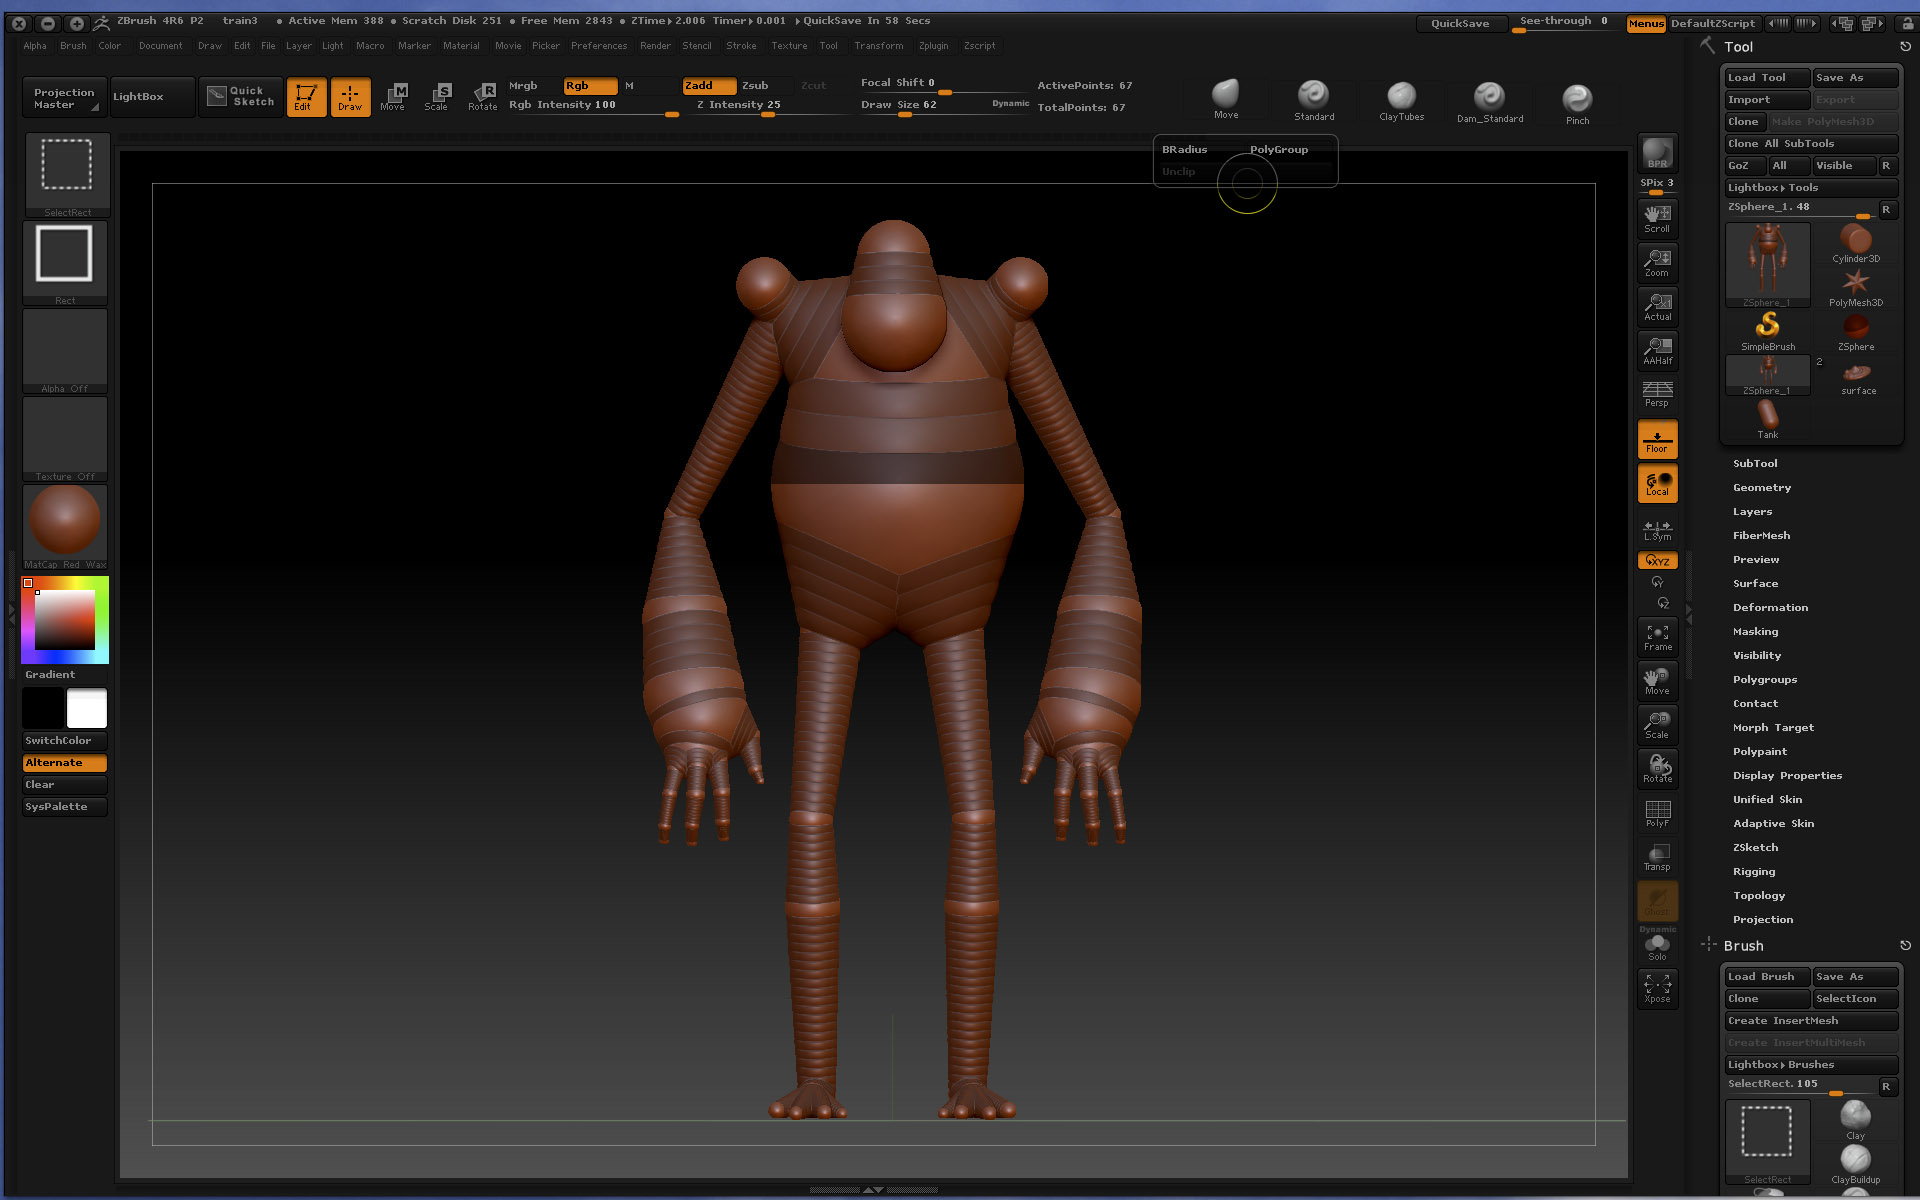Select the Tank tool
The image size is (1920, 1200).
coord(1767,420)
